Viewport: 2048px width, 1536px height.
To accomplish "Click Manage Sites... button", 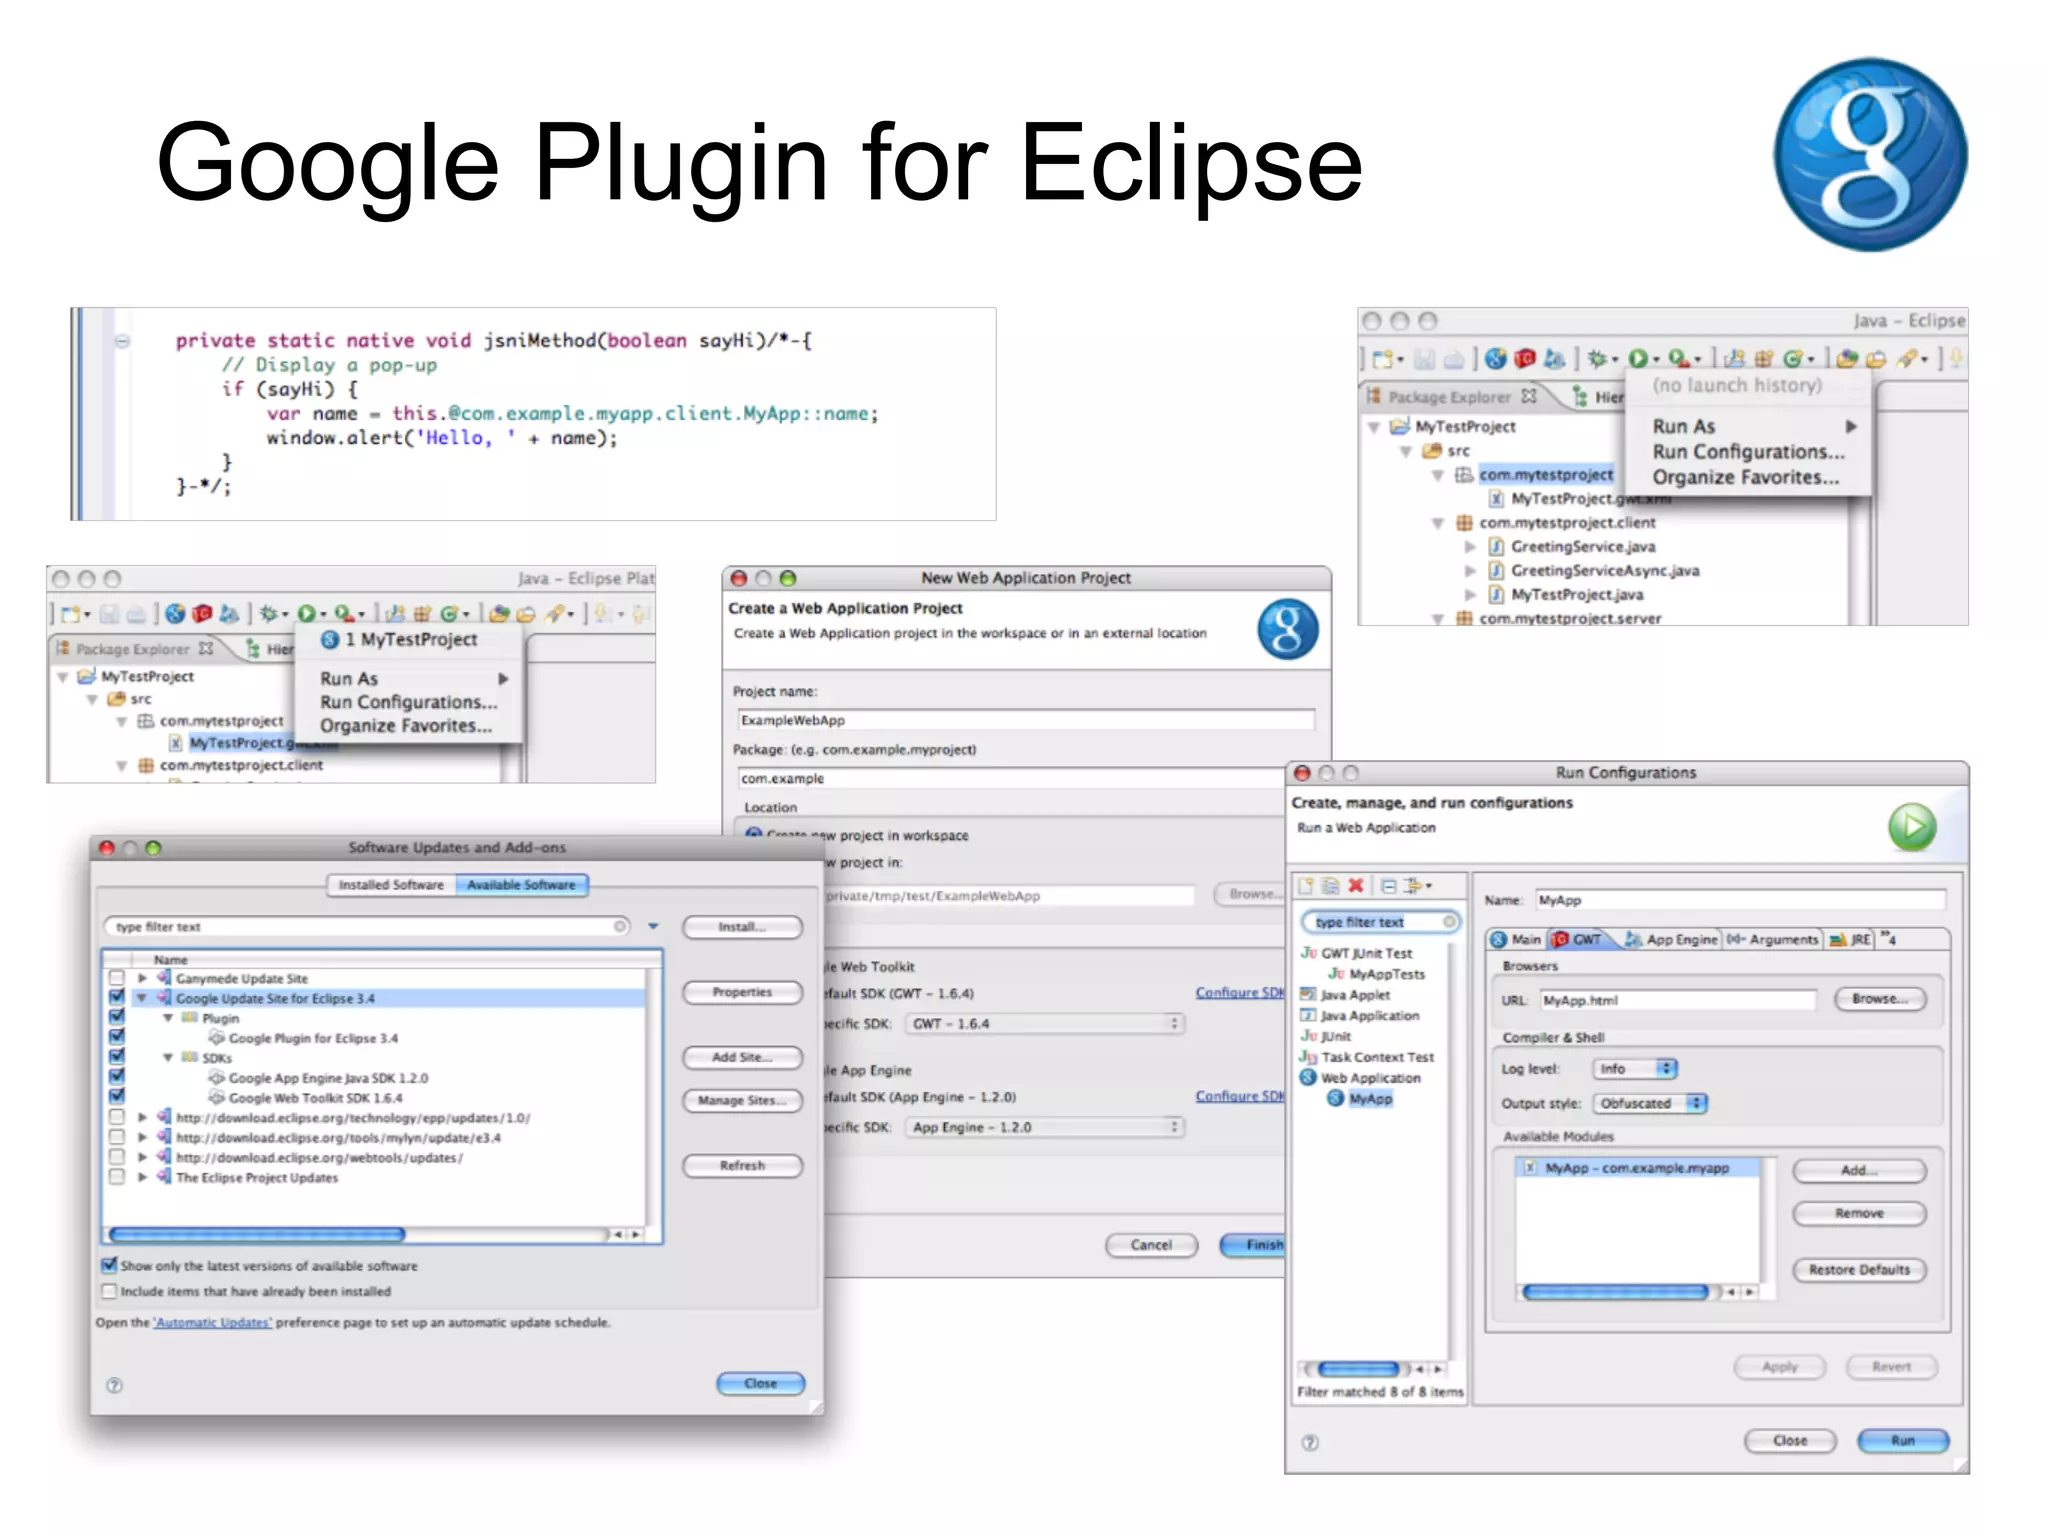I will [x=742, y=1100].
